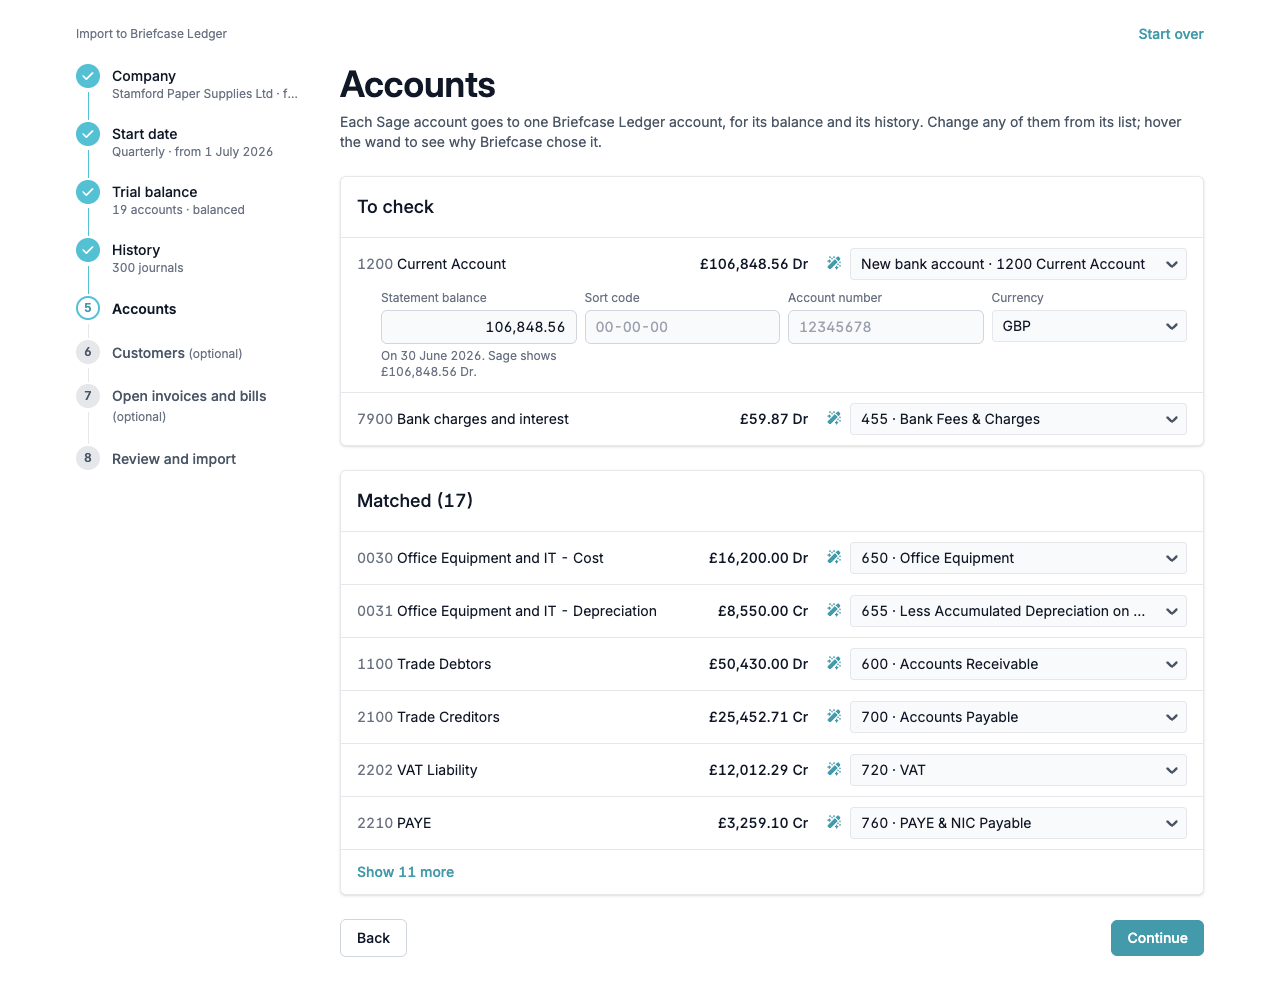This screenshot has height=981, width=1280.
Task: Click the Statement balance field
Action: coord(479,327)
